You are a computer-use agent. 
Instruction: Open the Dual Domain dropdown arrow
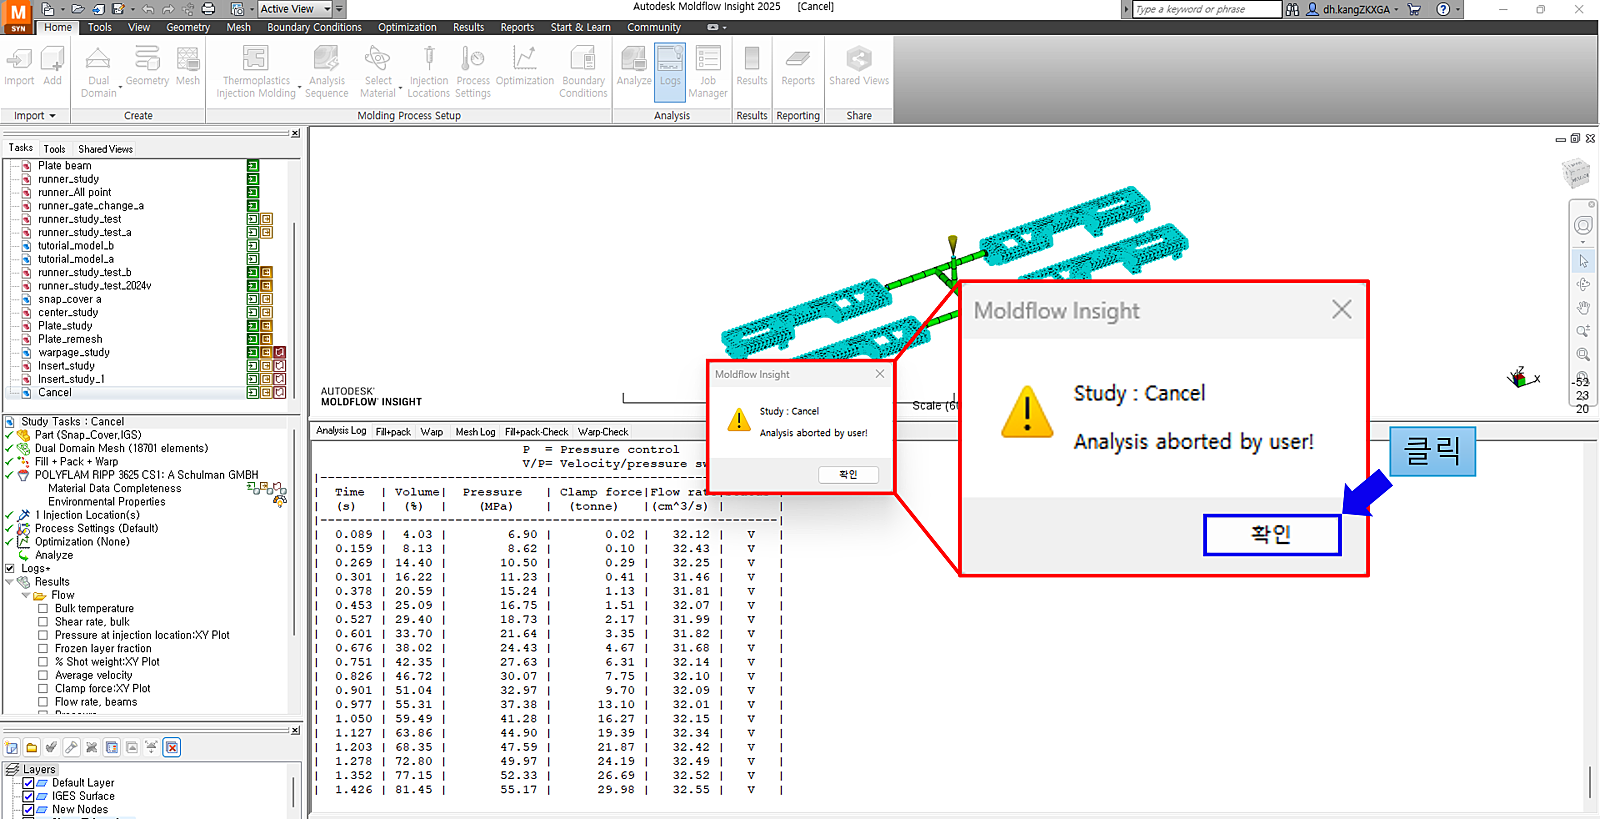(120, 89)
